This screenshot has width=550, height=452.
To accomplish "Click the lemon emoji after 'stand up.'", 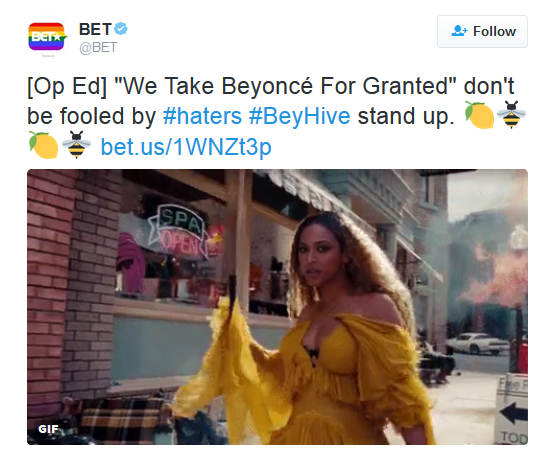I will tap(479, 115).
